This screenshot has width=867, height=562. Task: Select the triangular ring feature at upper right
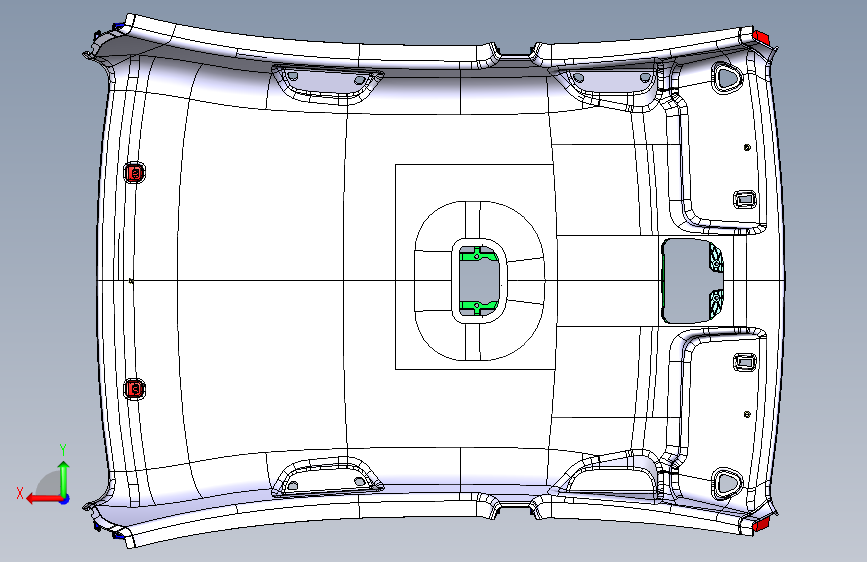[x=725, y=77]
